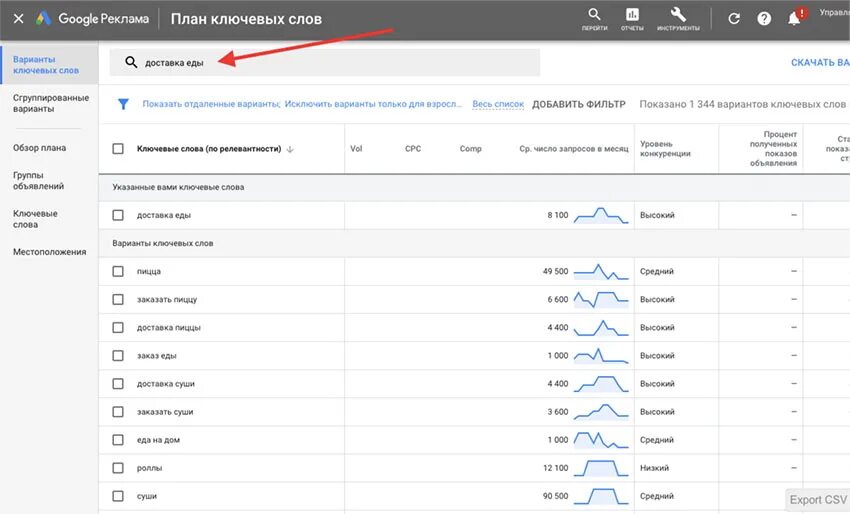Toggle the select-all header checkbox
The width and height of the screenshot is (850, 514).
118,149
